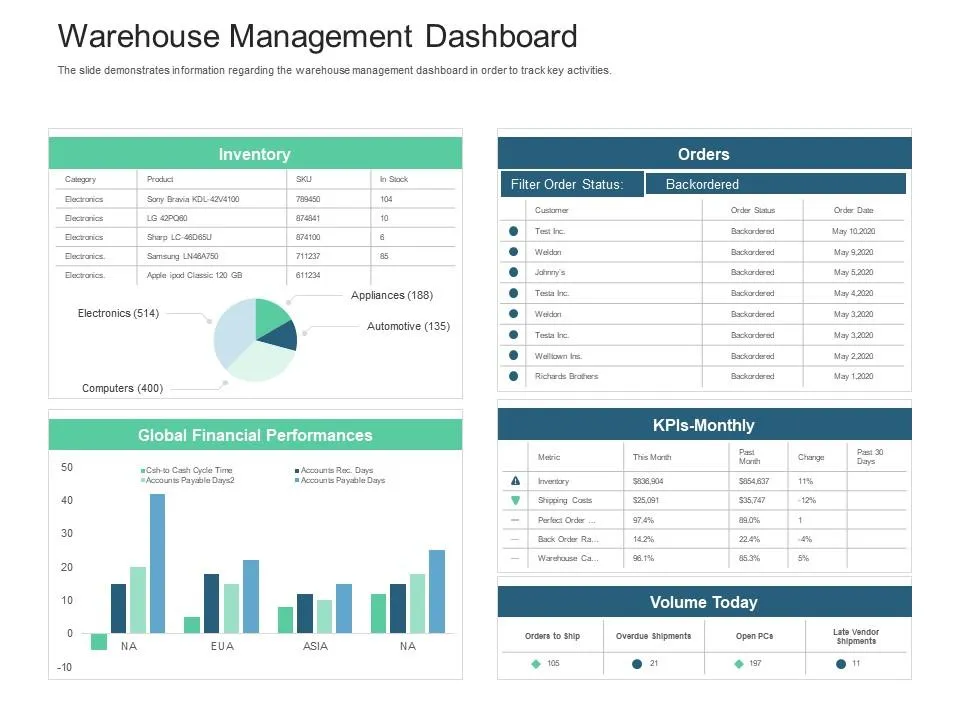This screenshot has height=720, width=960.
Task: Click the SKU column header in Inventory
Action: click(304, 179)
